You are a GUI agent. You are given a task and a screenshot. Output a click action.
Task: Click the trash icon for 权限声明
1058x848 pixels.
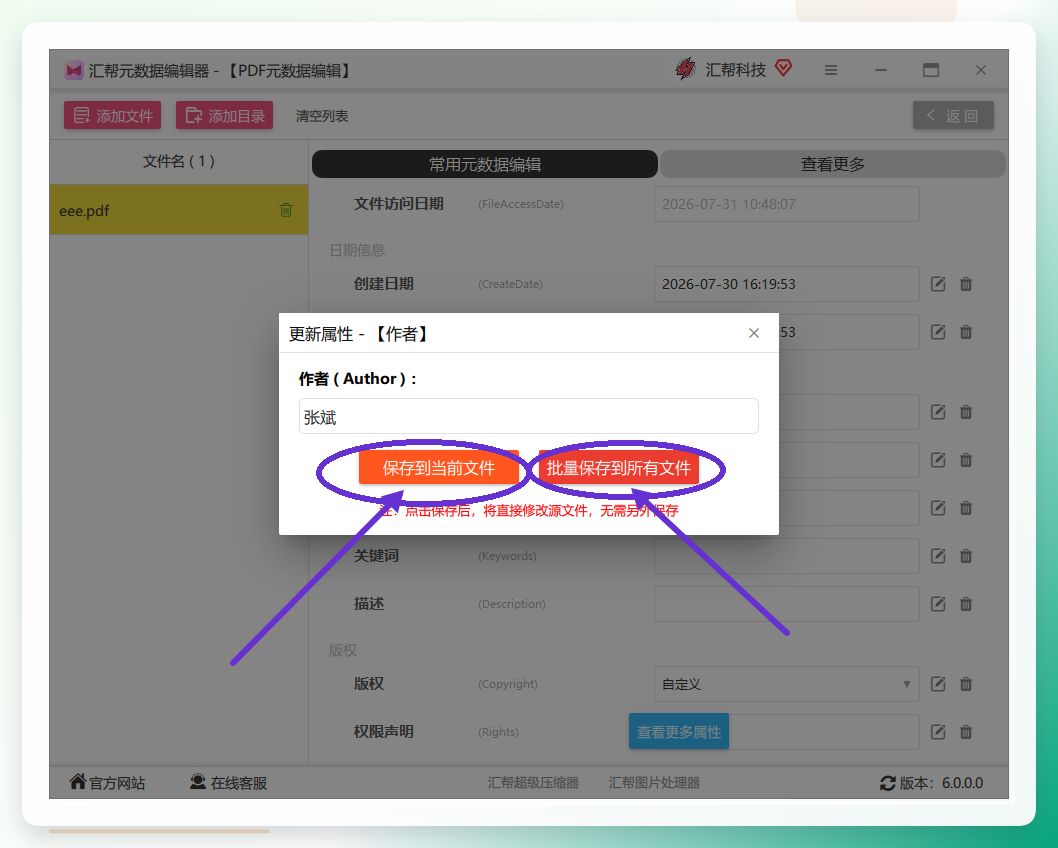click(966, 732)
